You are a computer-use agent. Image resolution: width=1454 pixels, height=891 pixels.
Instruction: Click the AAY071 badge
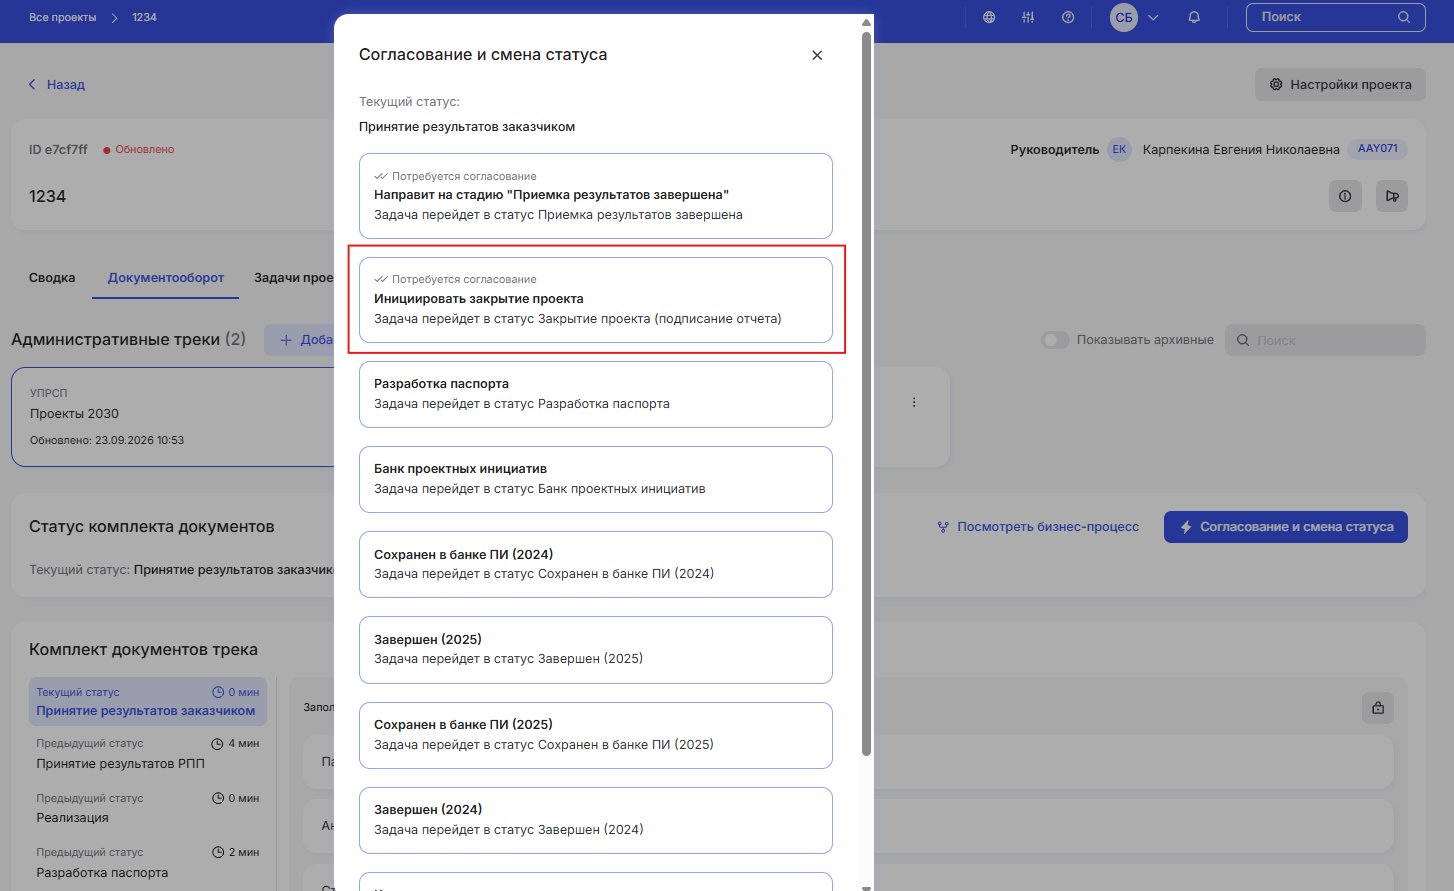1378,149
